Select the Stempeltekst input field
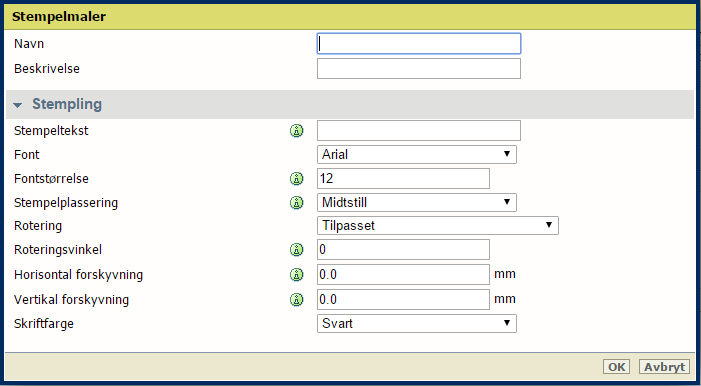This screenshot has height=386, width=701. click(419, 131)
